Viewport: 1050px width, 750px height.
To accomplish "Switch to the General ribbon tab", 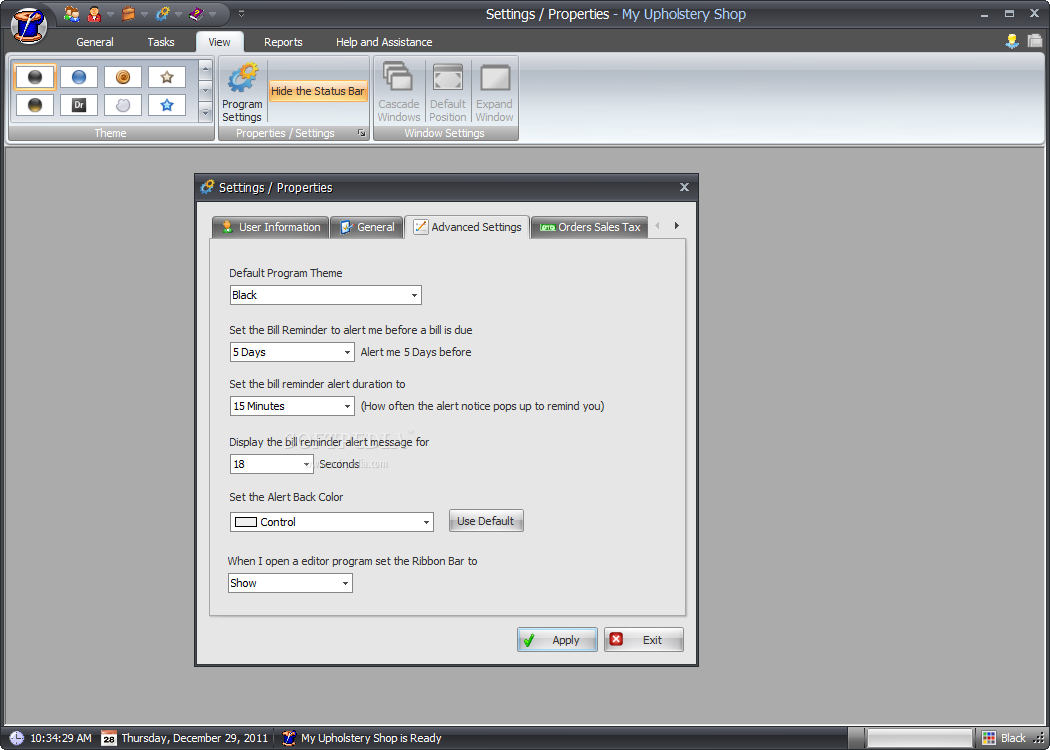I will 94,42.
